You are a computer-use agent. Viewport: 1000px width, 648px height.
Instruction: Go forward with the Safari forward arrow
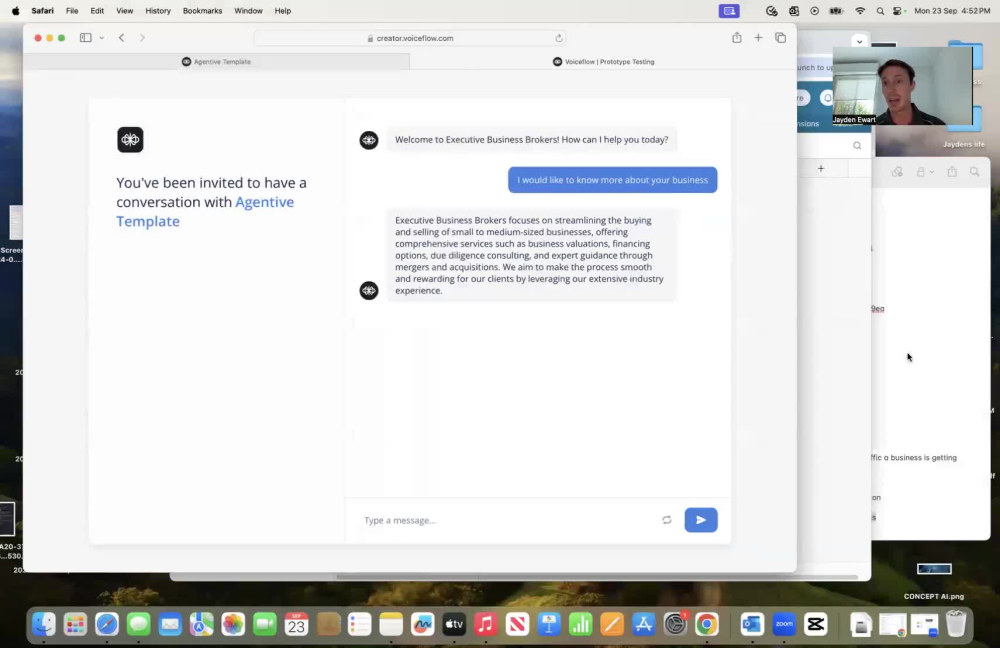[x=142, y=38]
